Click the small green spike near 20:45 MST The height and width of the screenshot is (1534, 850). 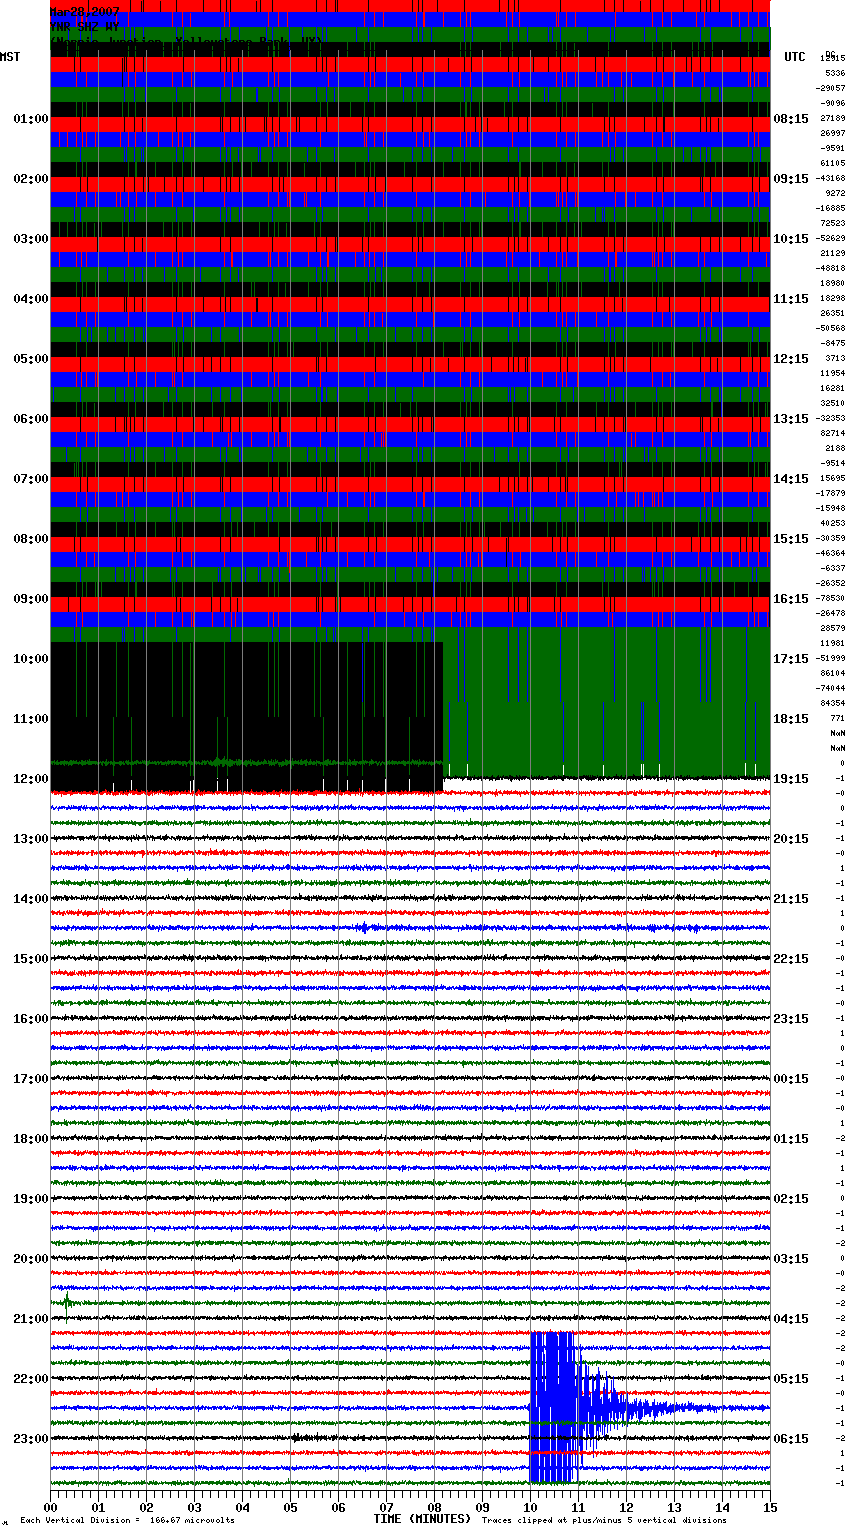click(x=67, y=1302)
